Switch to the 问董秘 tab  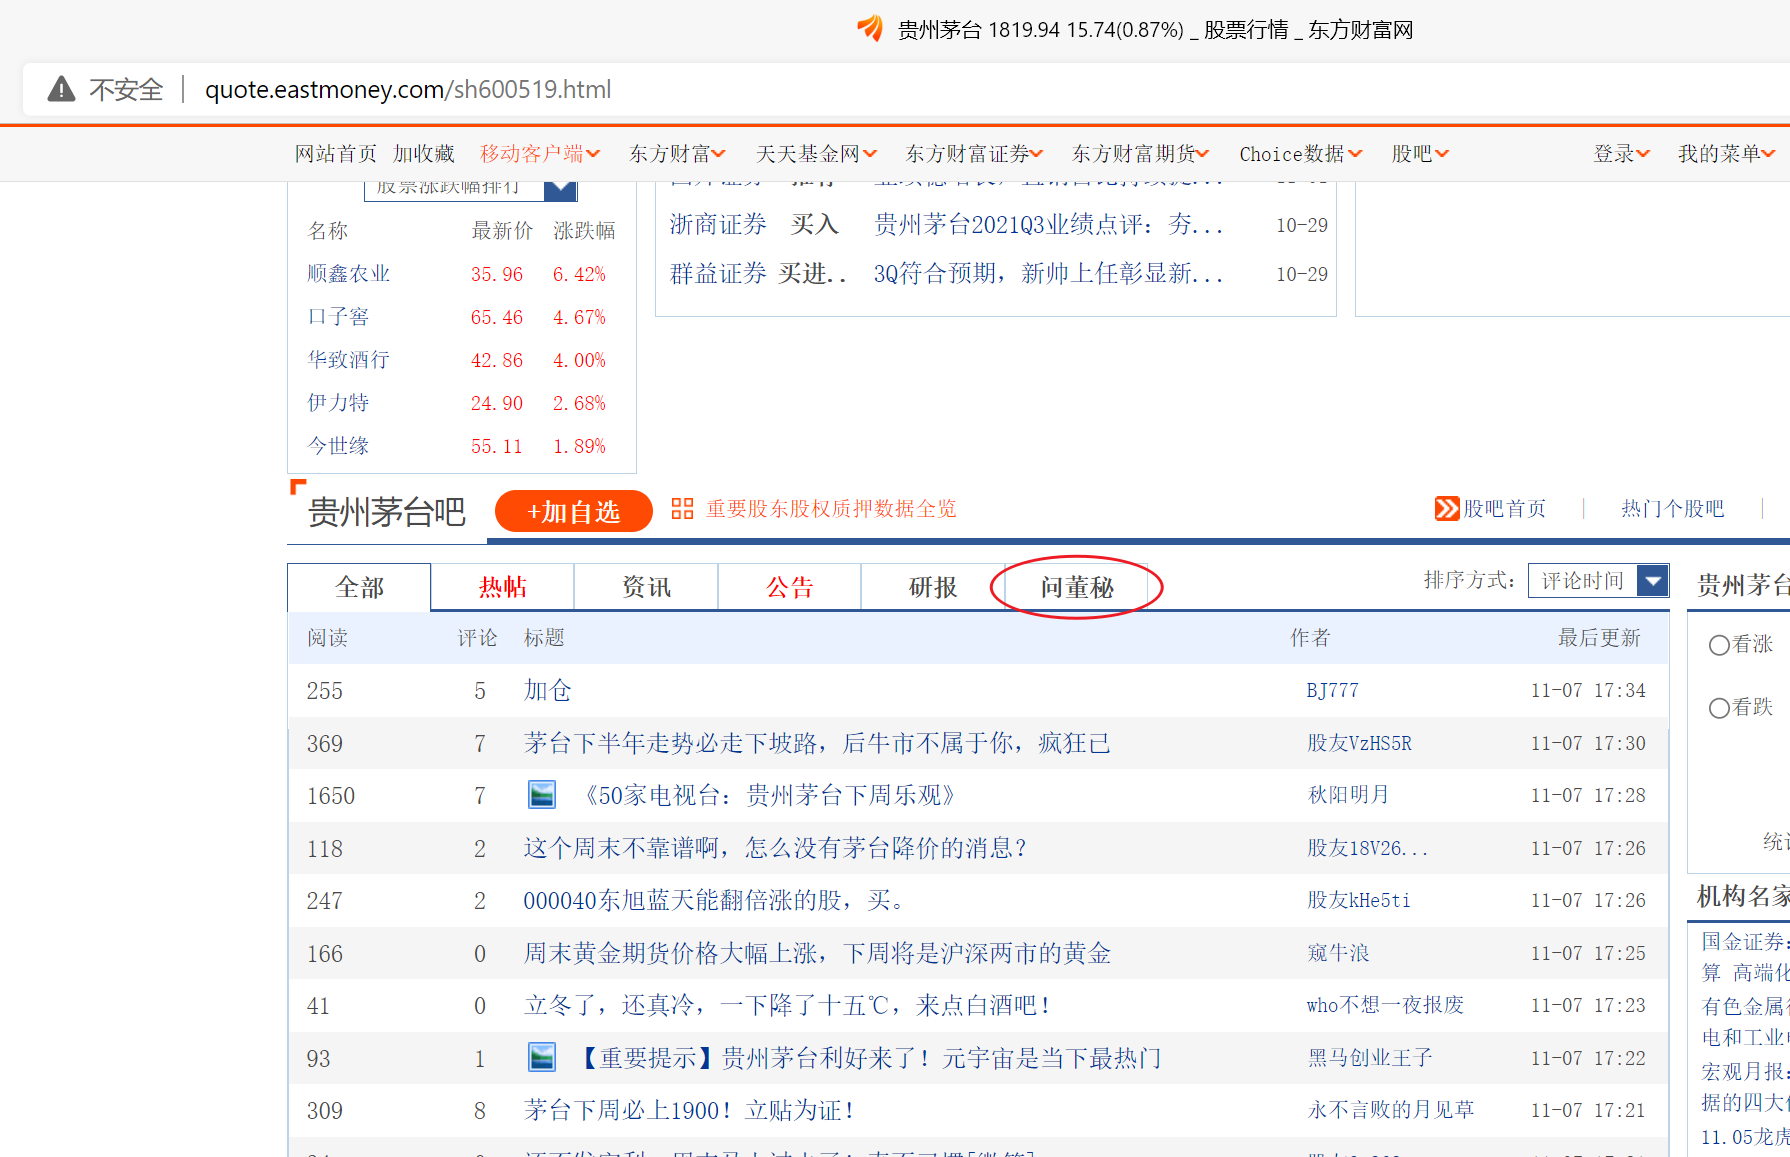coord(1077,587)
